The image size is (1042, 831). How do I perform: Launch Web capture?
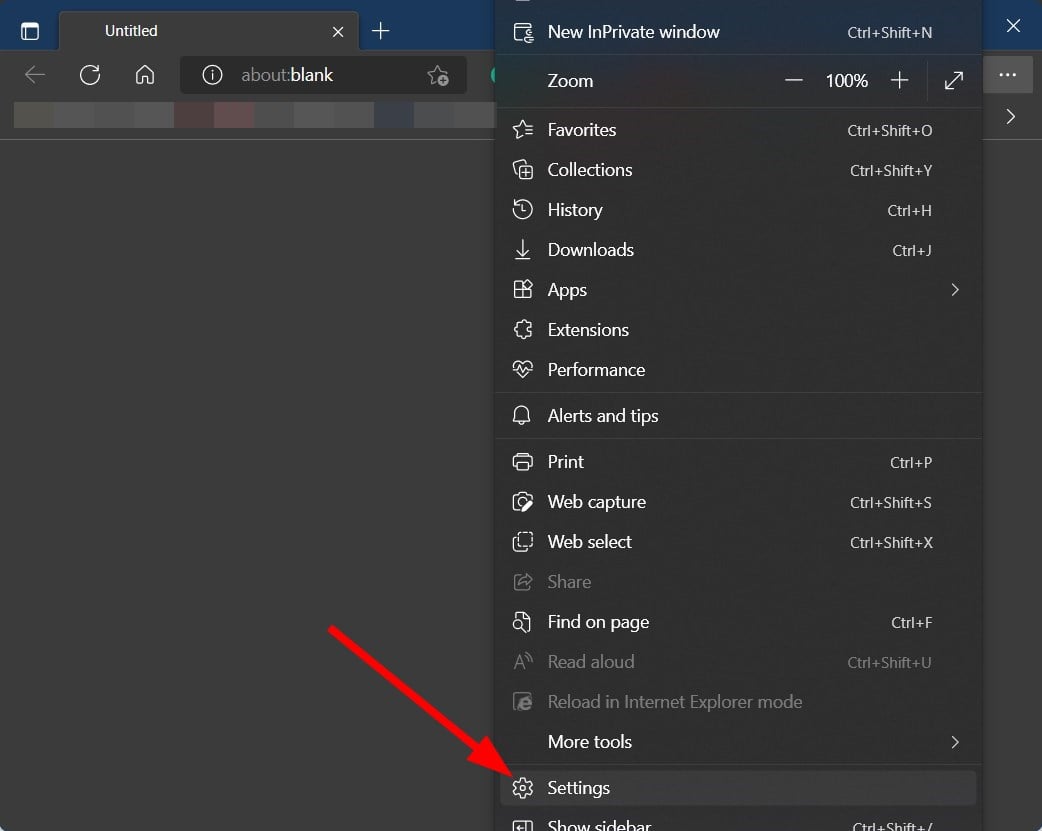coord(597,502)
